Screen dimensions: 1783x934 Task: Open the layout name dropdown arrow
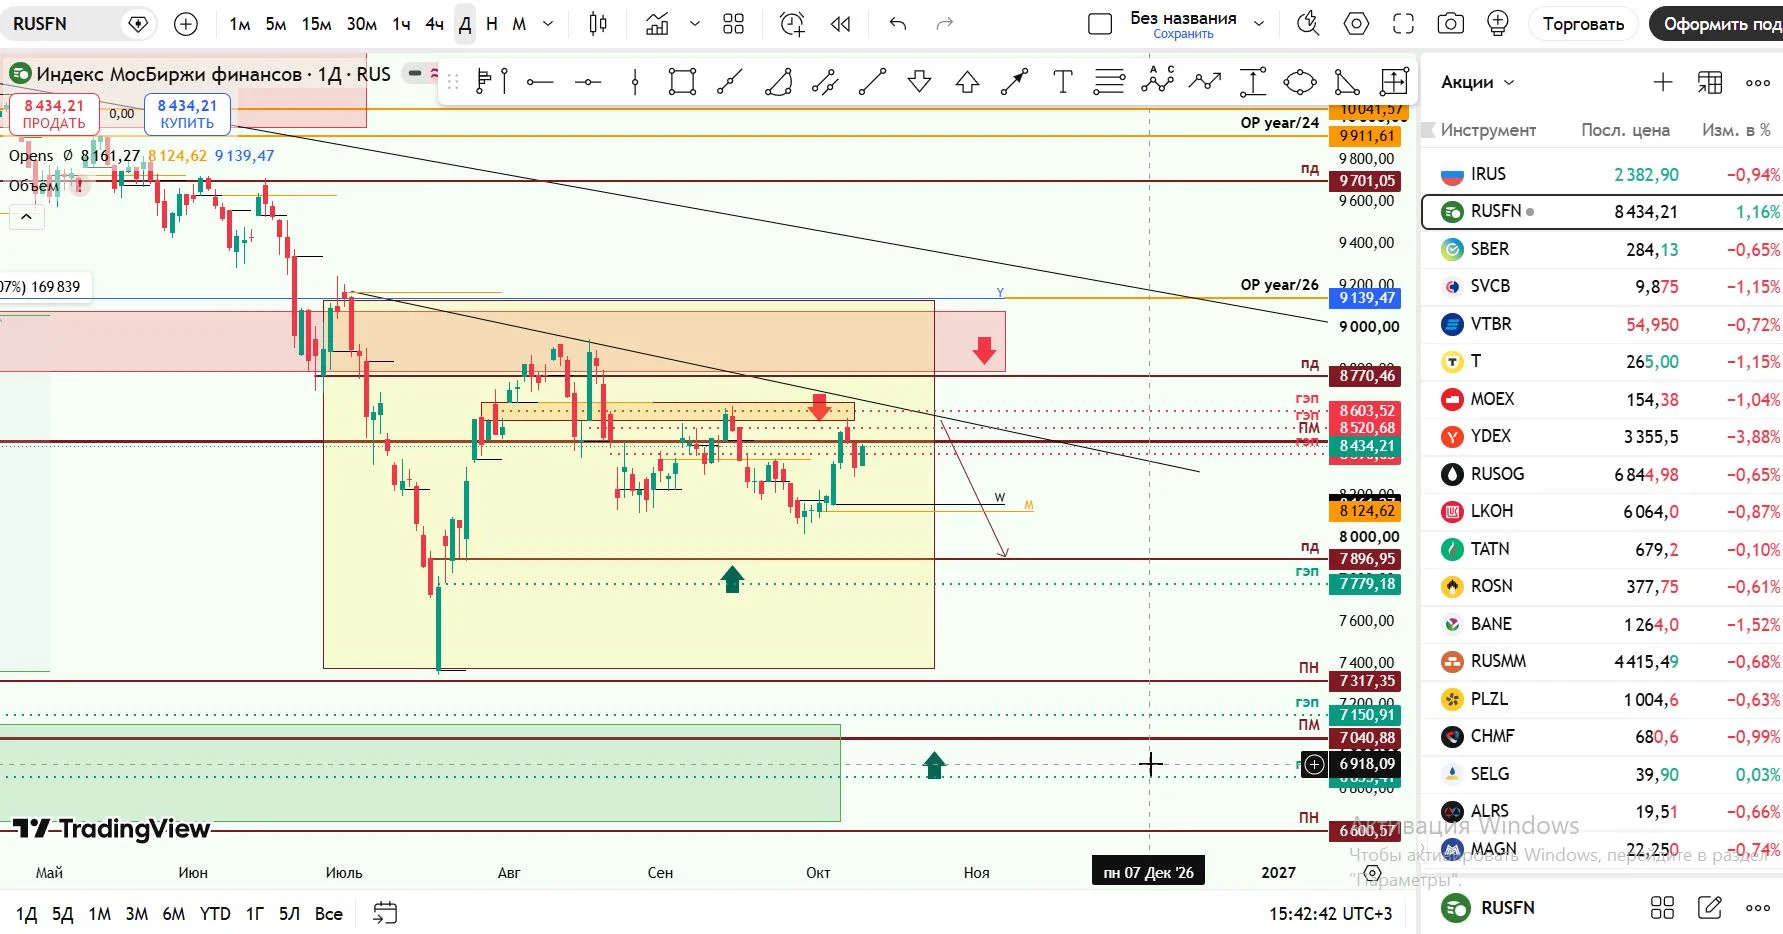point(1259,24)
